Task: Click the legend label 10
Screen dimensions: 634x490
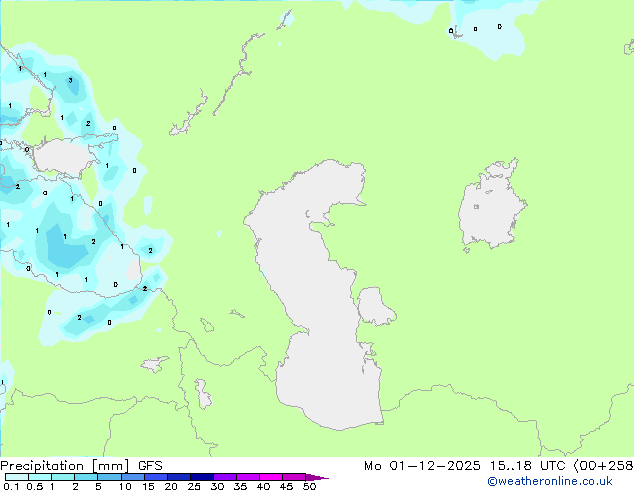Action: [x=125, y=486]
